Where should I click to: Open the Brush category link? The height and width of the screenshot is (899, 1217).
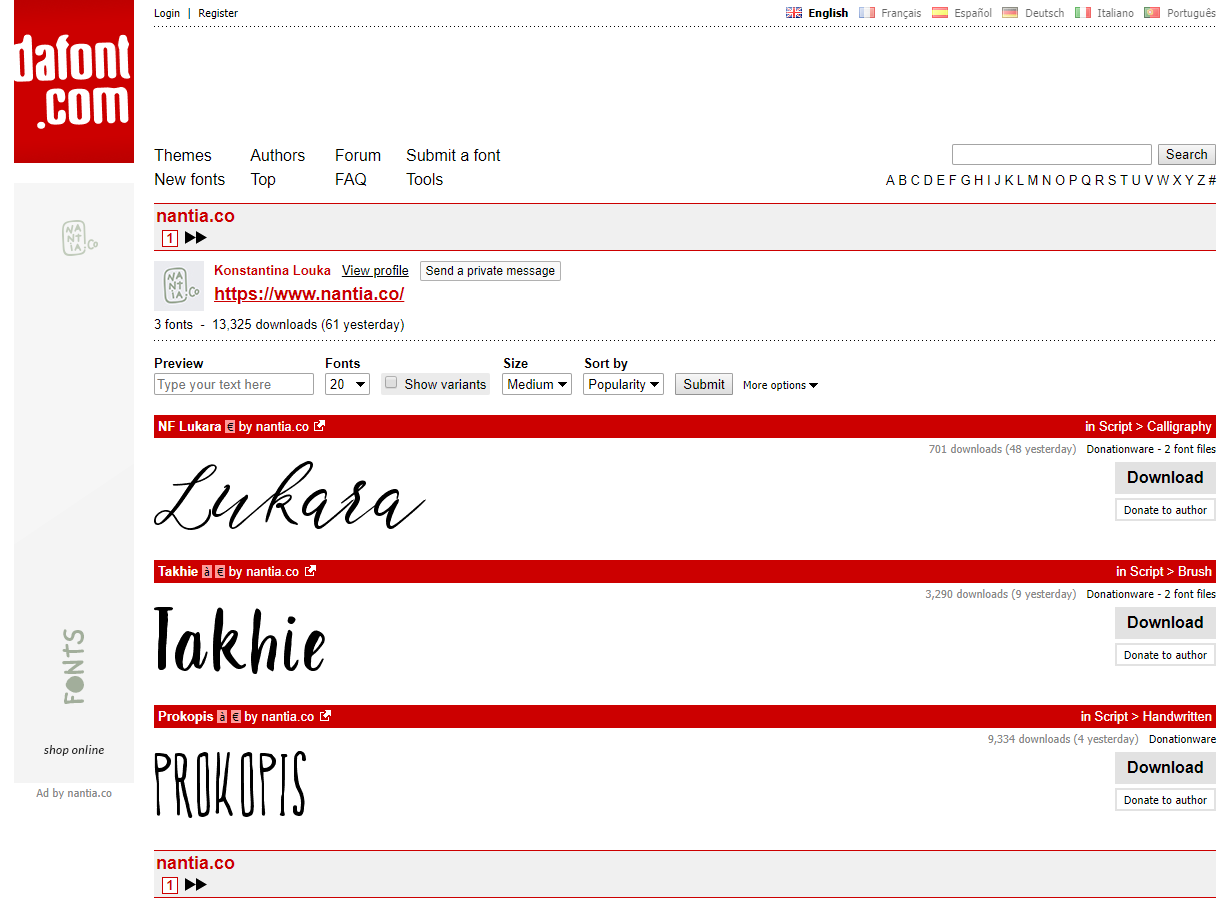click(x=1195, y=571)
